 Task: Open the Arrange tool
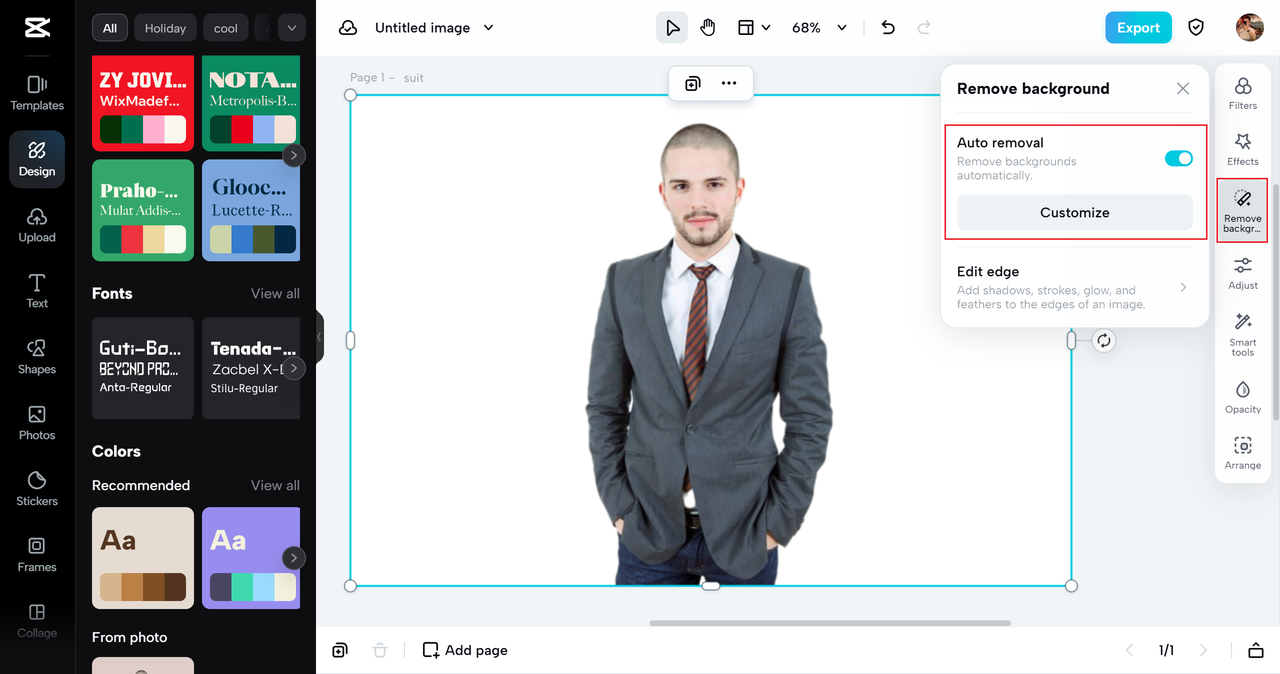point(1243,453)
